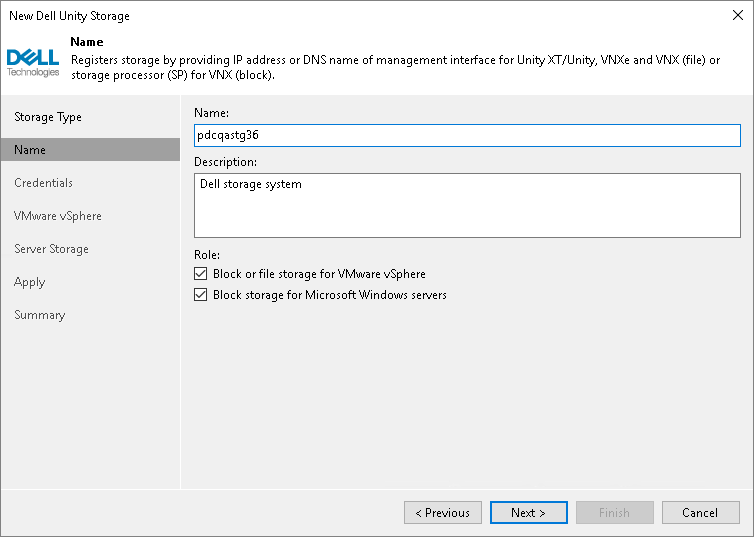Select the Name wizard step
This screenshot has width=754, height=537.
pos(90,150)
